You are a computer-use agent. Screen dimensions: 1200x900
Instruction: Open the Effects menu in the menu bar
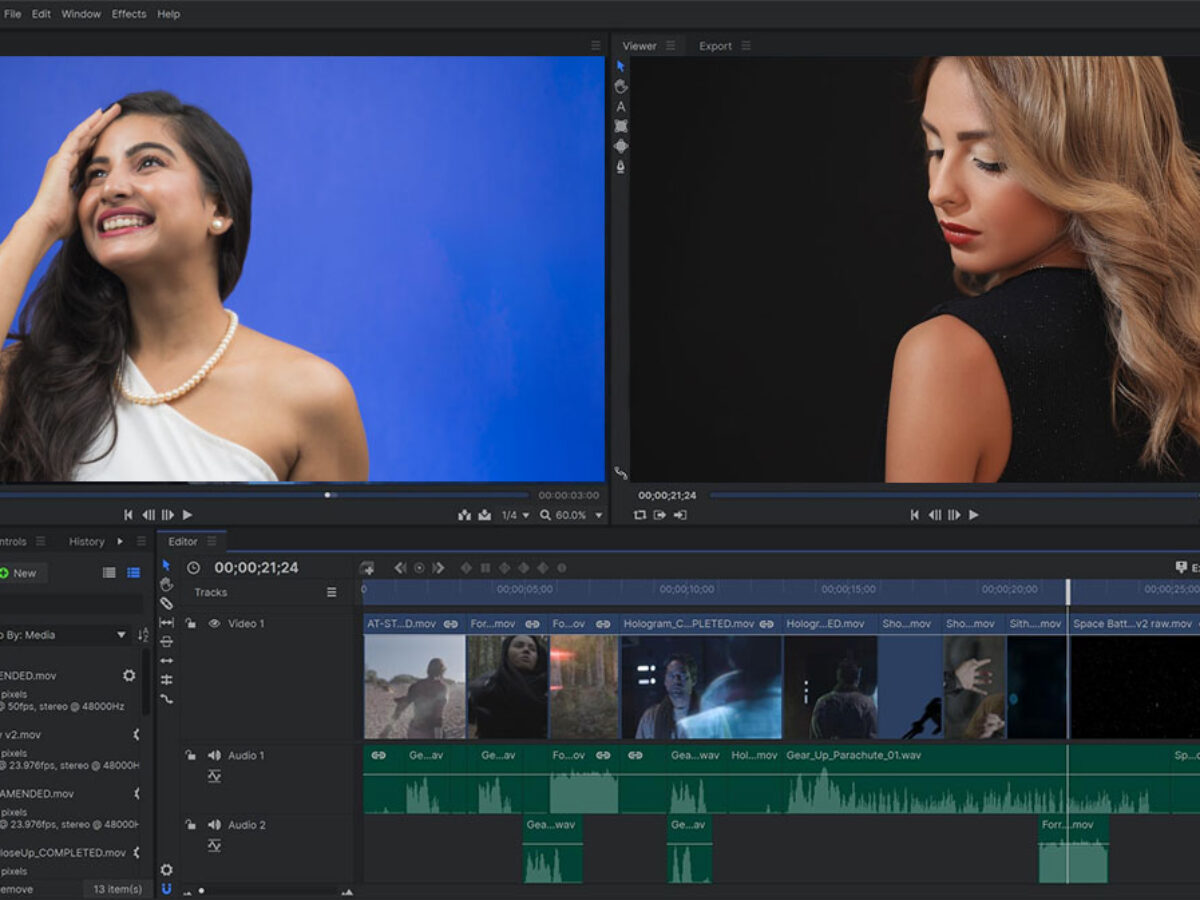[x=128, y=14]
